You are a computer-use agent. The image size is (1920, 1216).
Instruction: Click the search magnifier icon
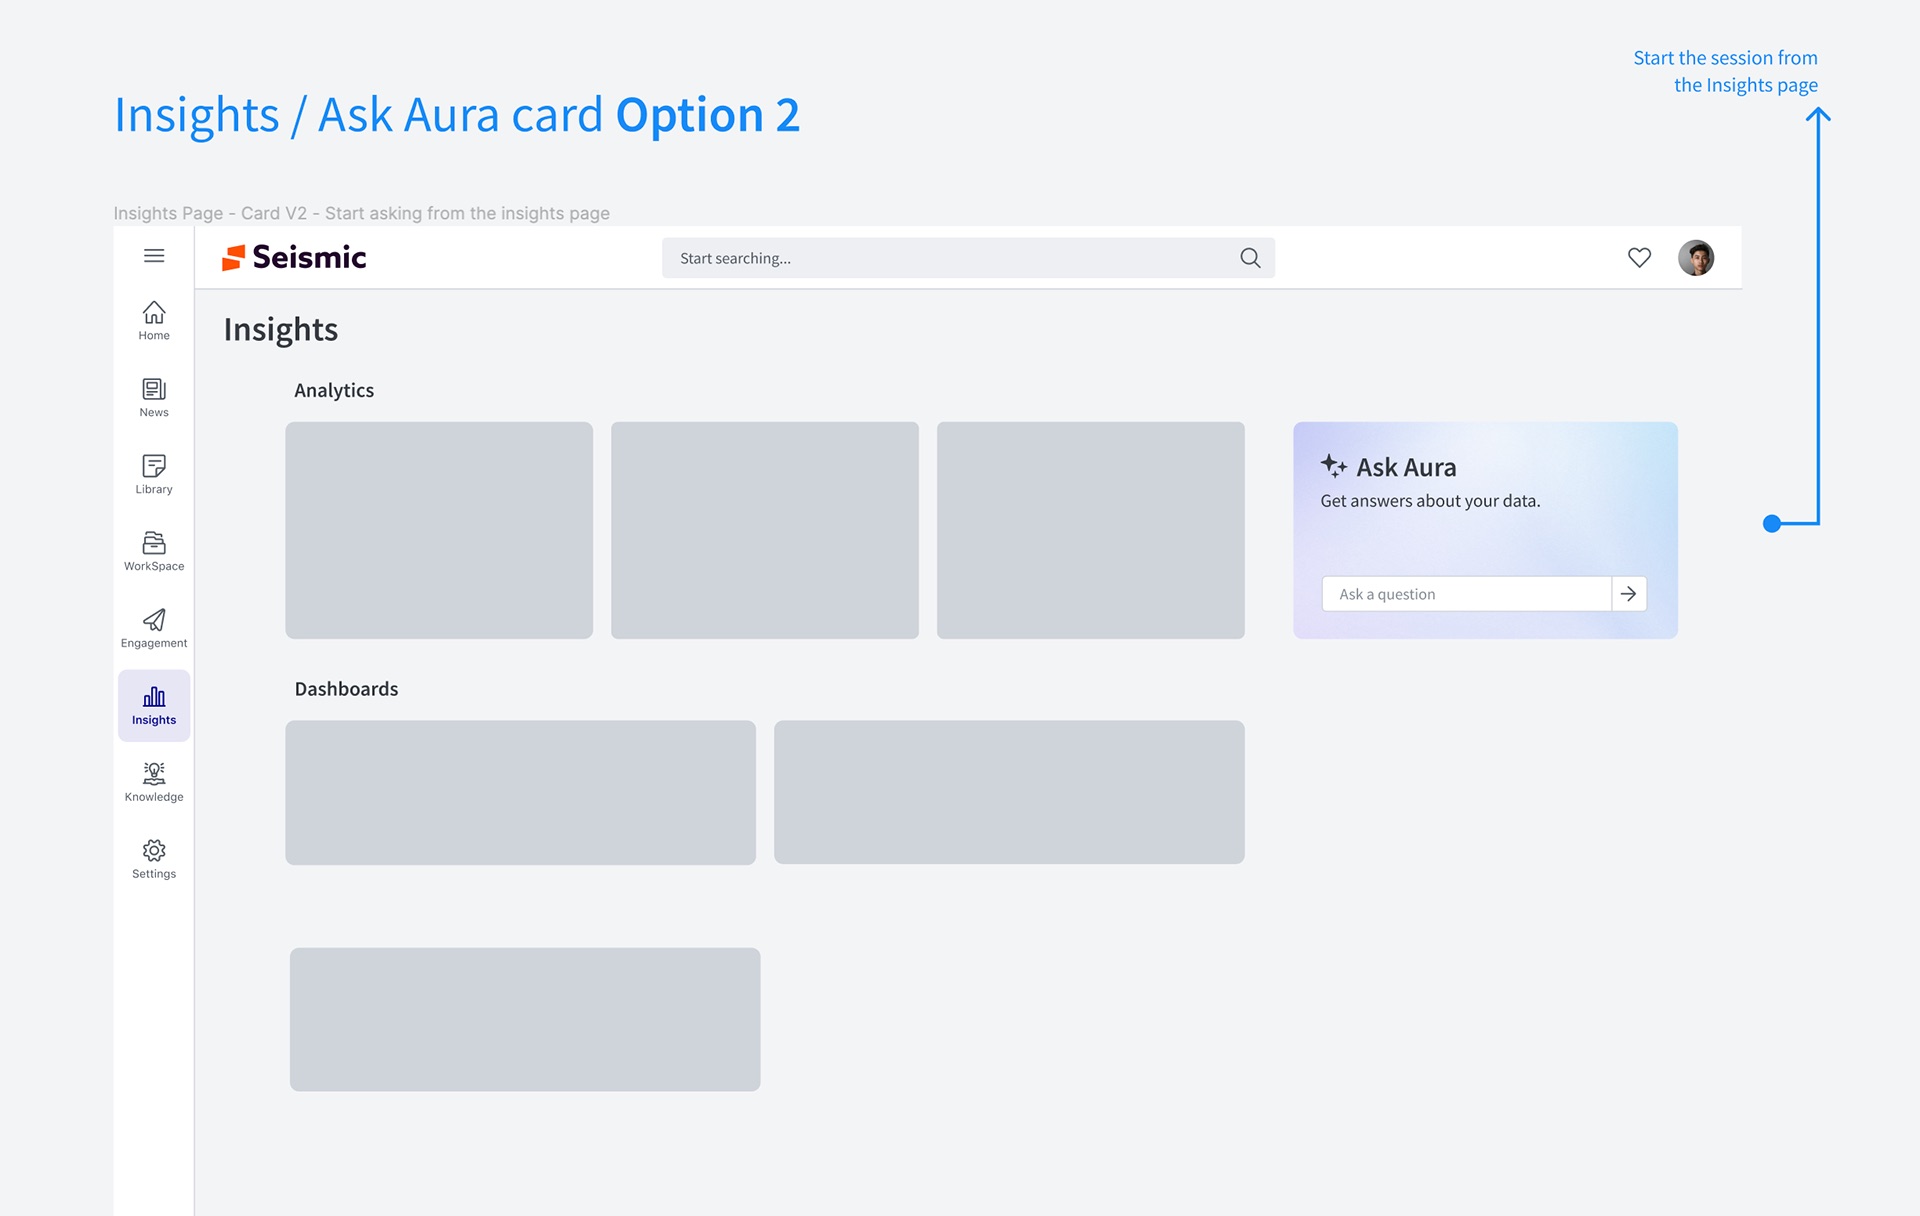tap(1250, 258)
